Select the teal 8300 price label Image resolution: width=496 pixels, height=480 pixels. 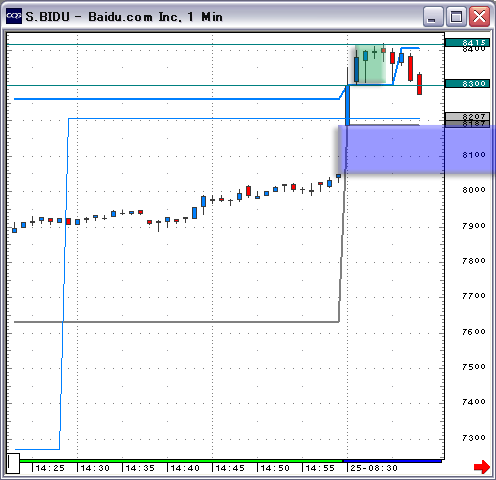[467, 83]
